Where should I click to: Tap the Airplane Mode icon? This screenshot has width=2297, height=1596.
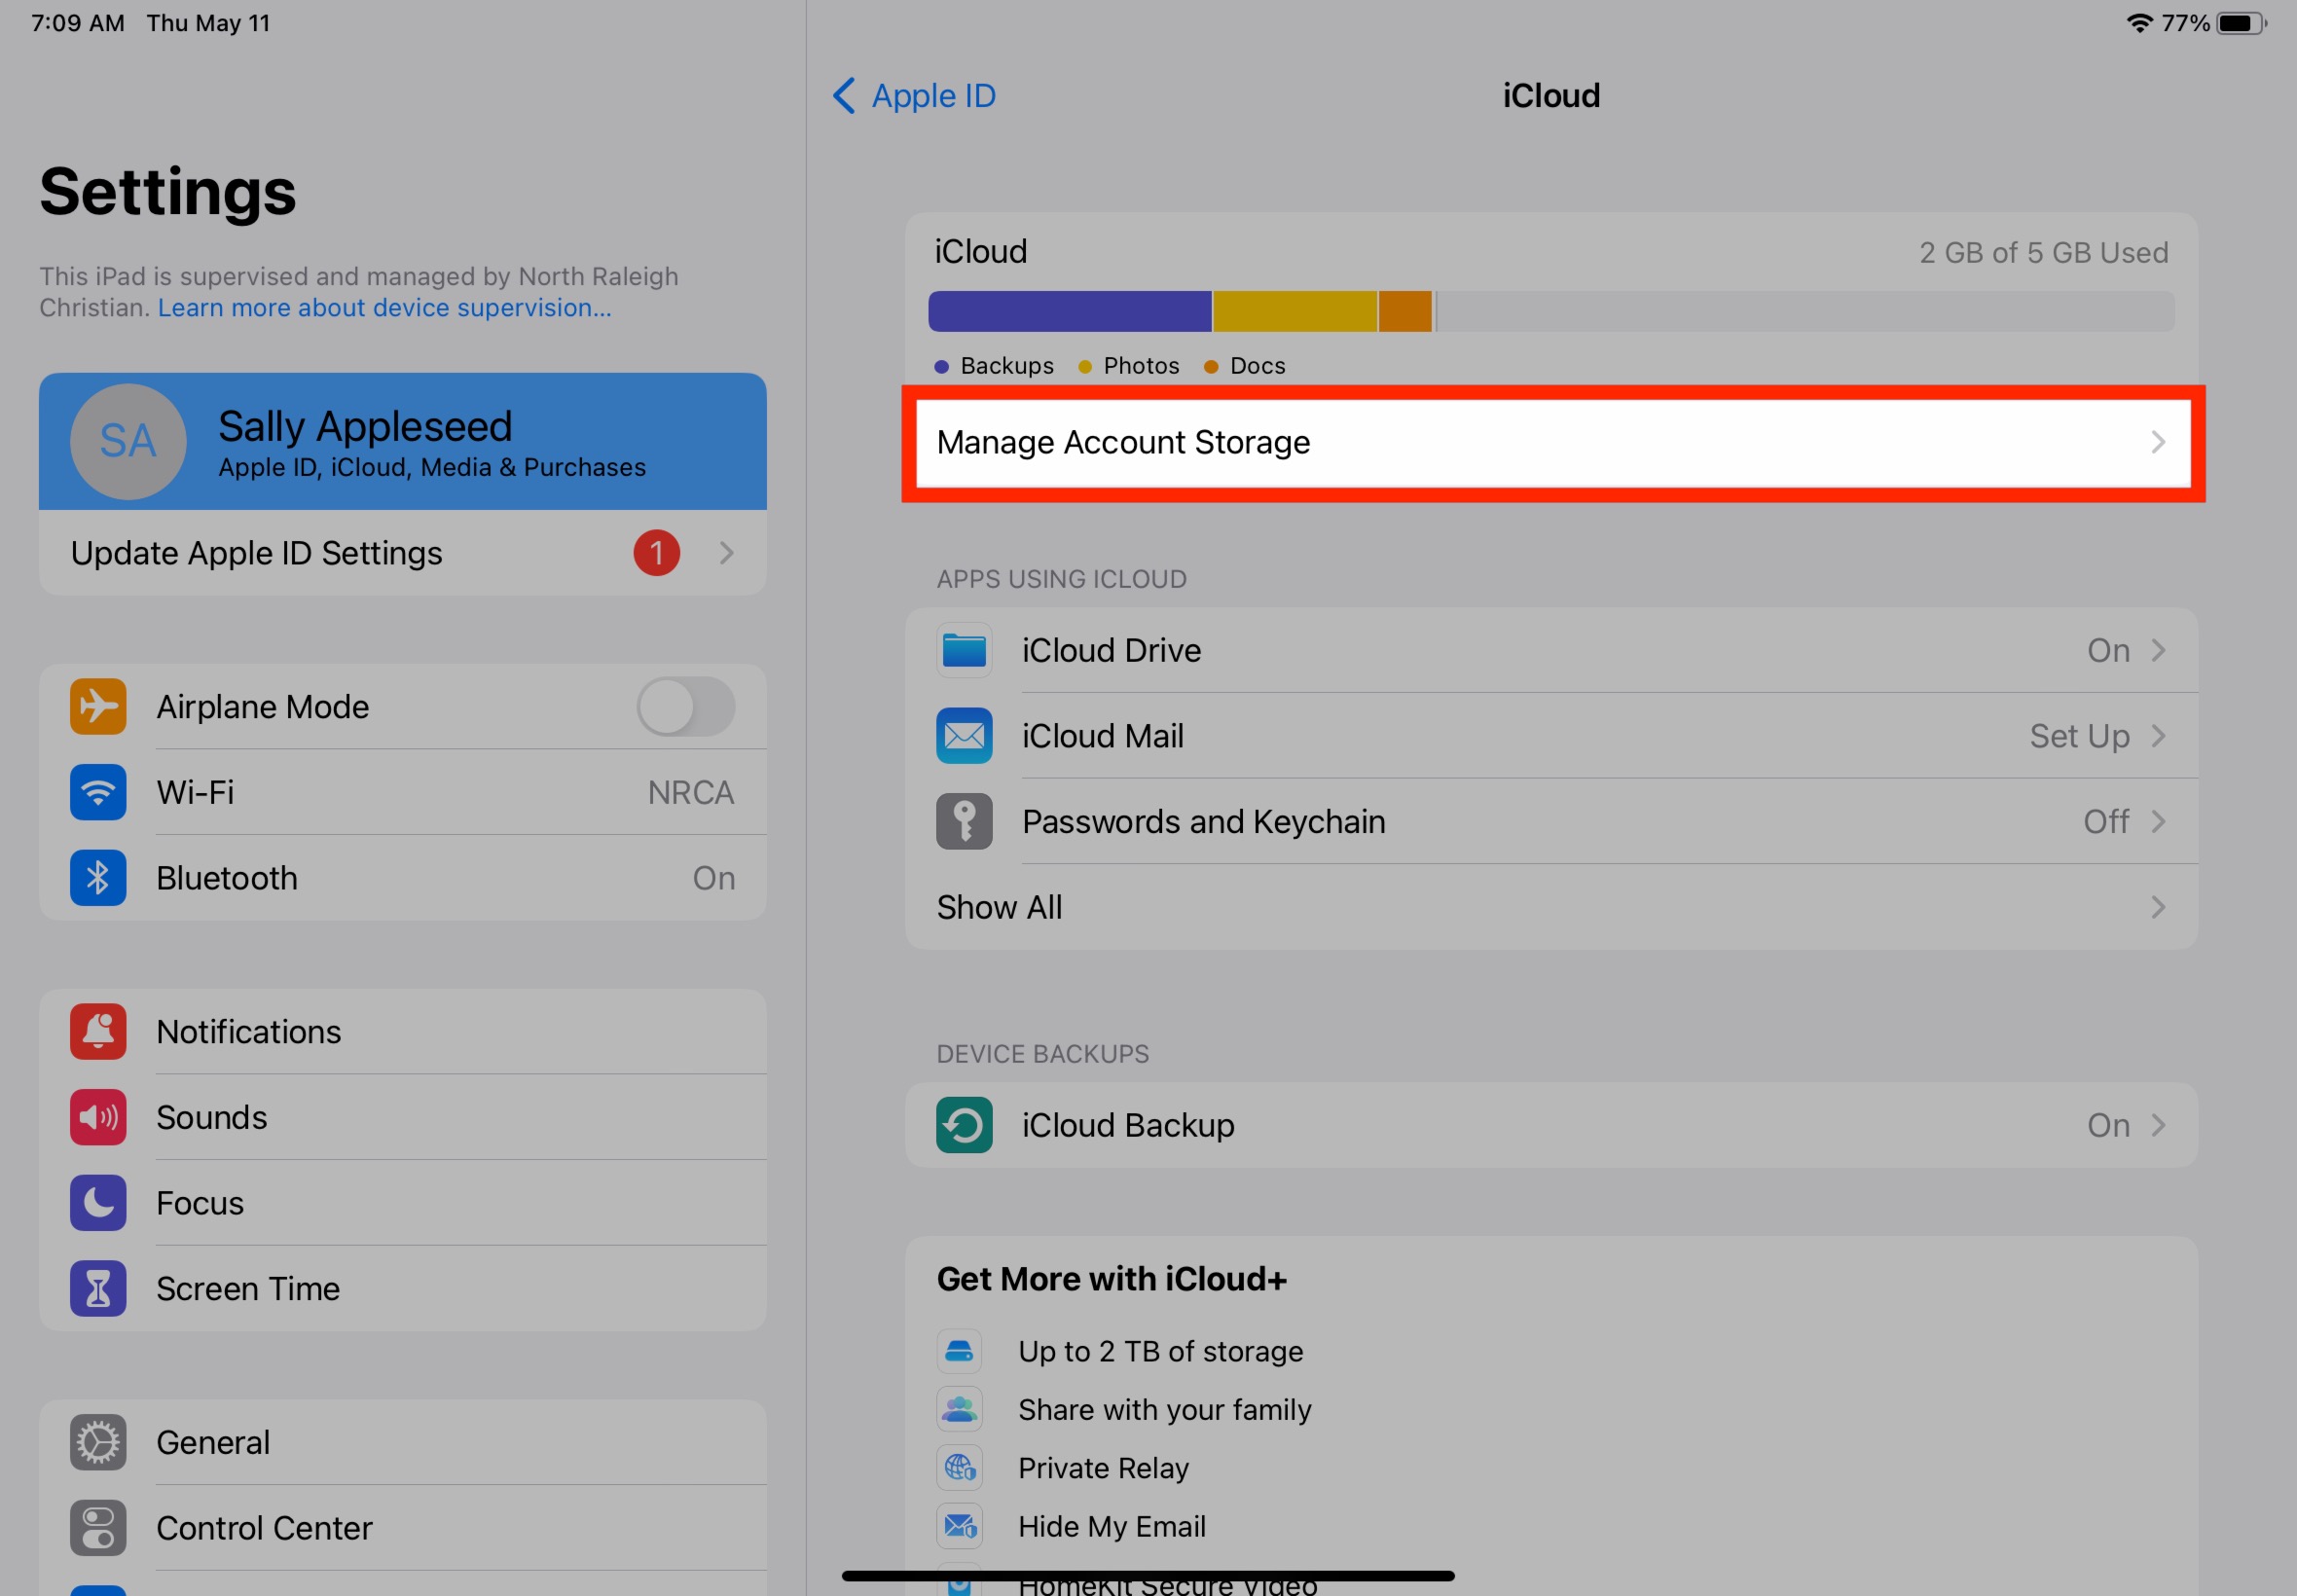98,706
